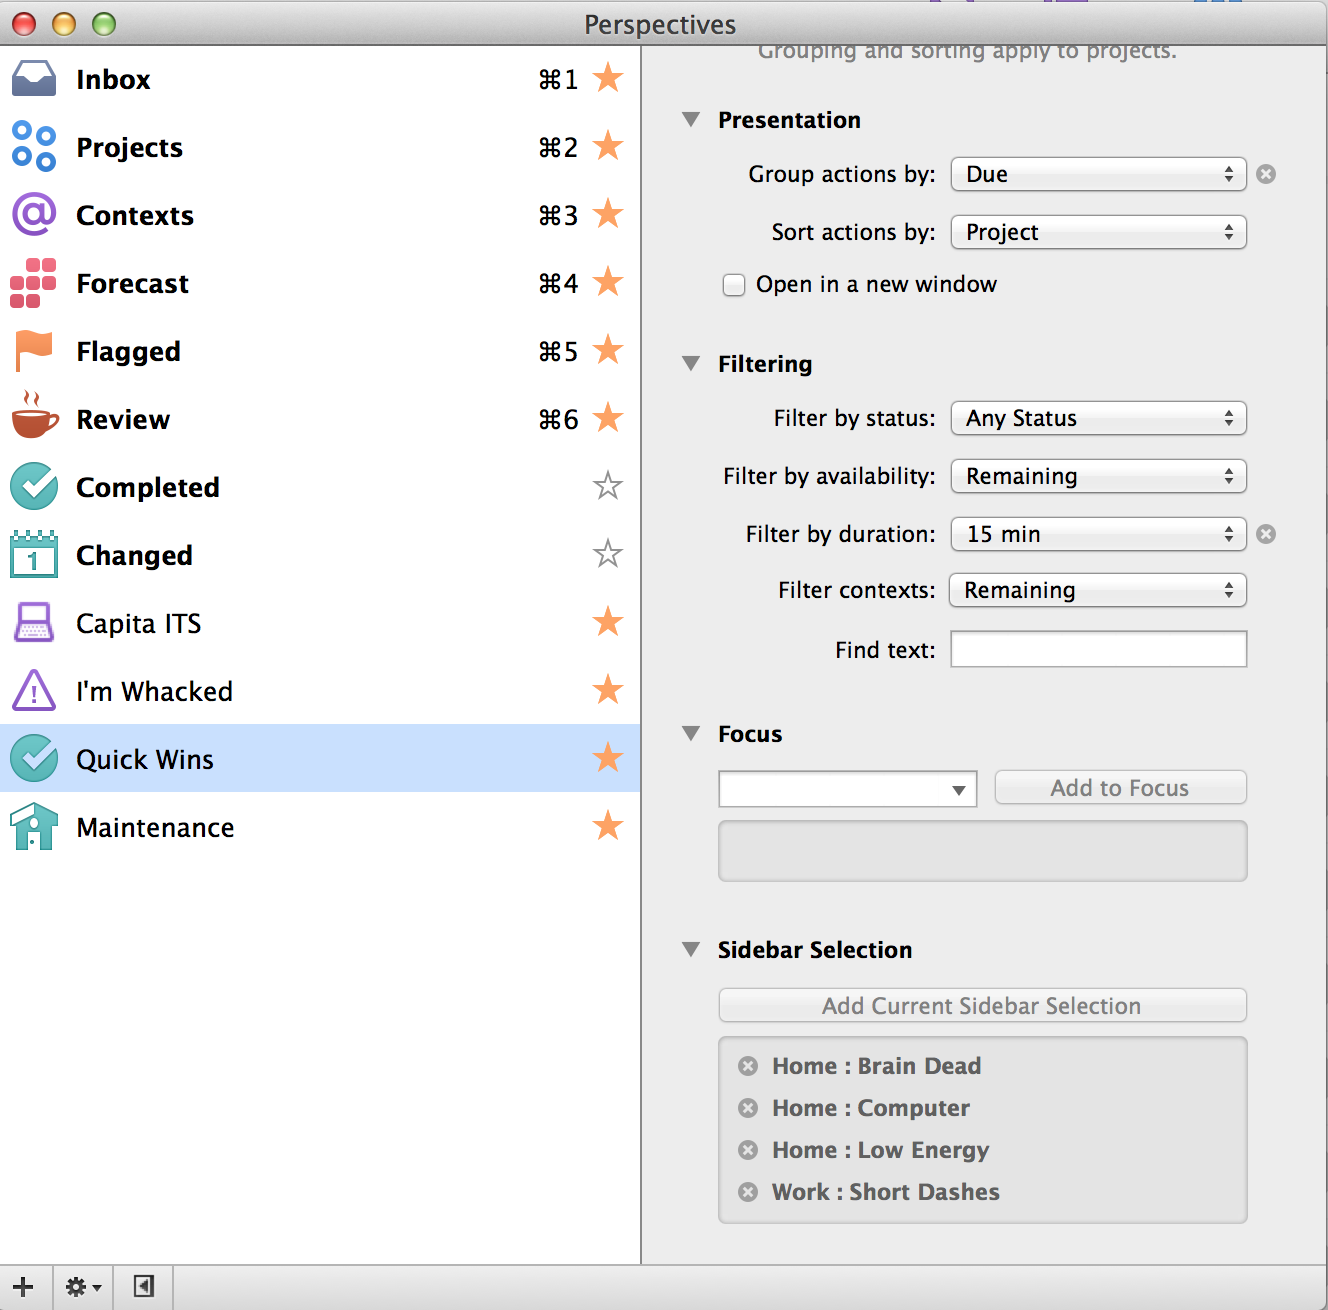Screen dimensions: 1328x1310
Task: Collapse the Presentation section
Action: (691, 119)
